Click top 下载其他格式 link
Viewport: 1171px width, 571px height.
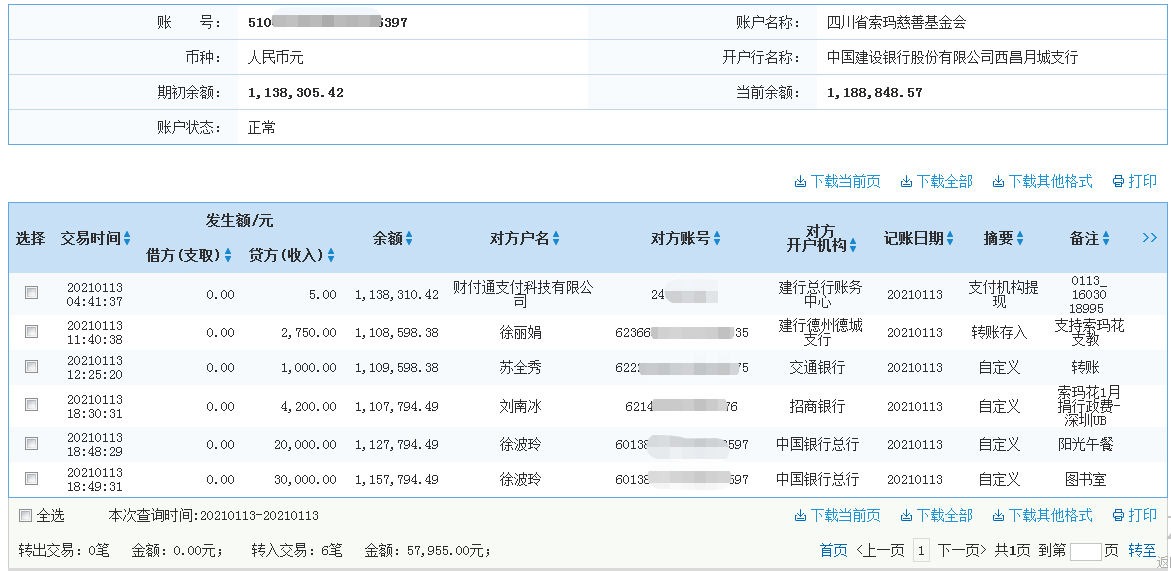[1043, 181]
